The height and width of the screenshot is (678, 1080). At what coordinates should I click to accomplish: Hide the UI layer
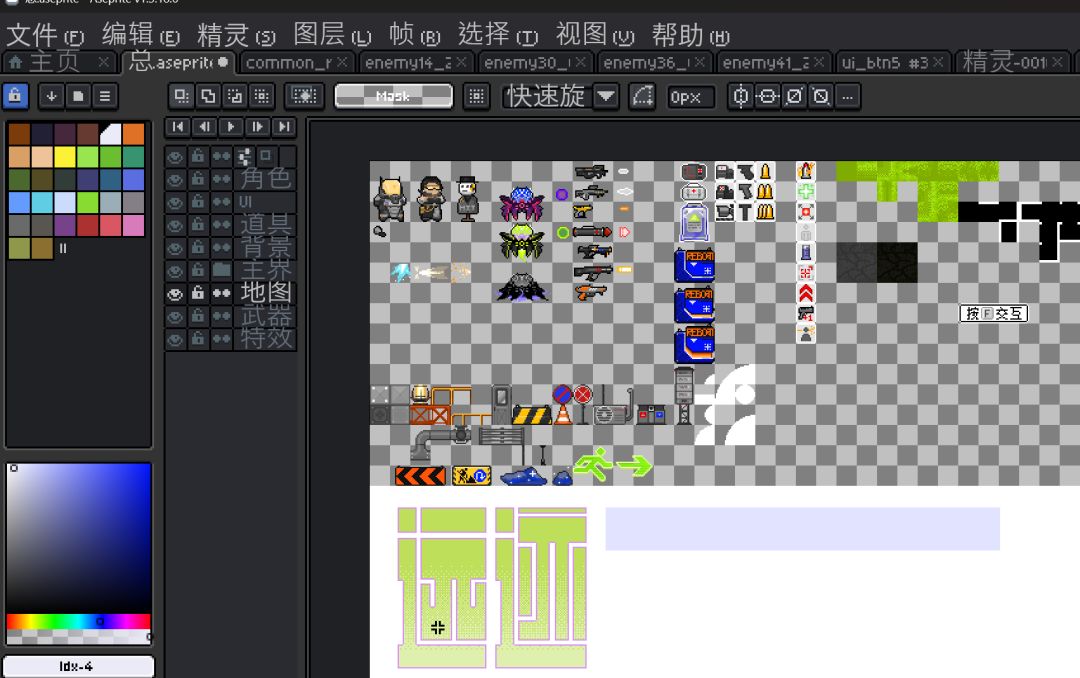click(176, 203)
